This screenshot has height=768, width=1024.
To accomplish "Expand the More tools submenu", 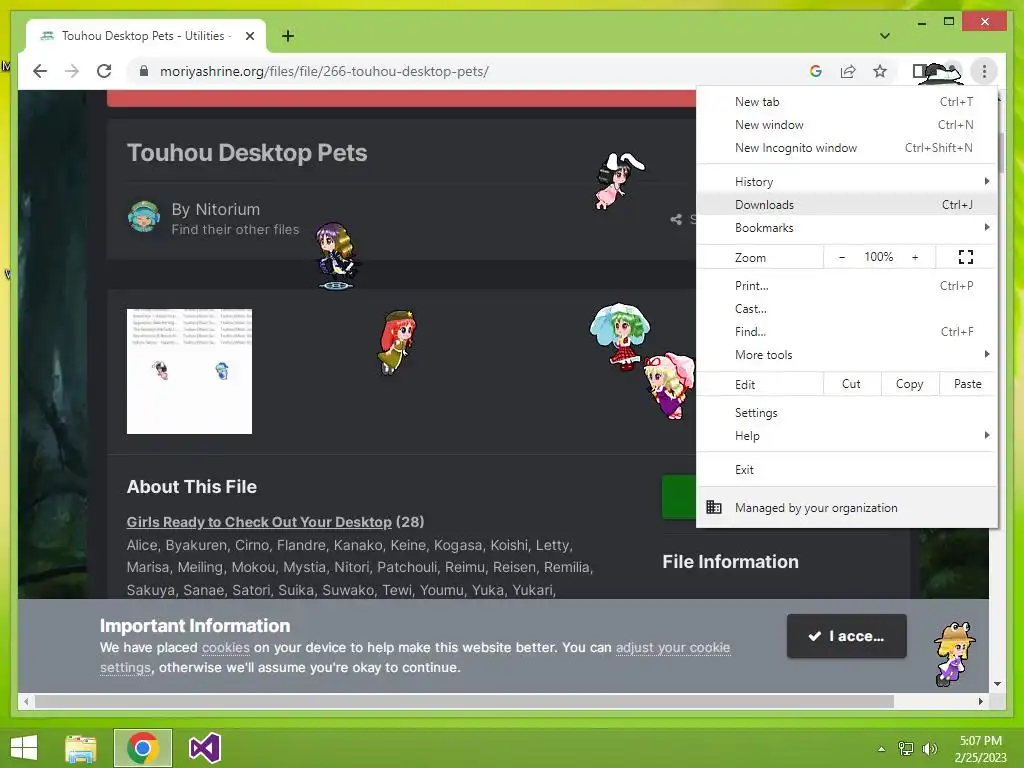I will click(x=847, y=355).
